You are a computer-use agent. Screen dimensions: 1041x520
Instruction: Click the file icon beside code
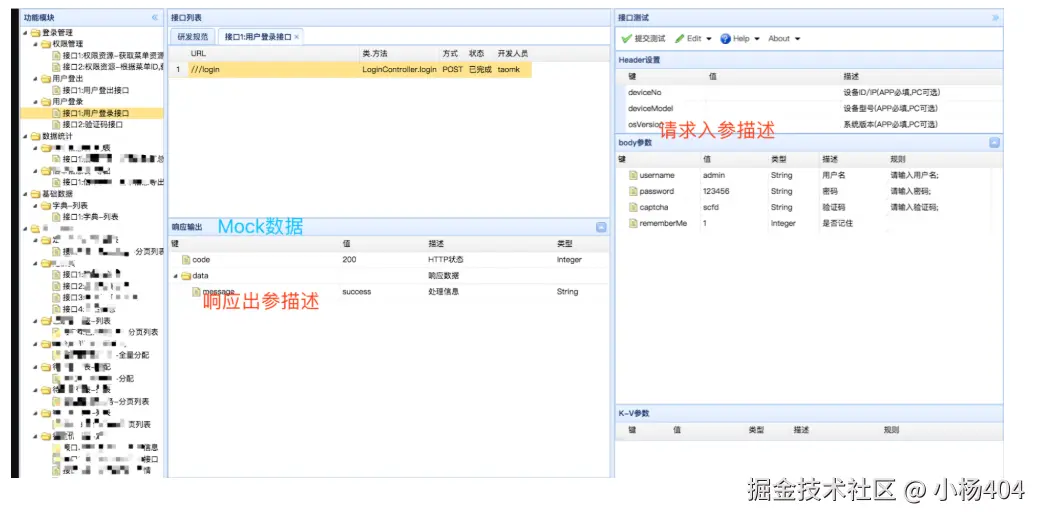[x=186, y=260]
